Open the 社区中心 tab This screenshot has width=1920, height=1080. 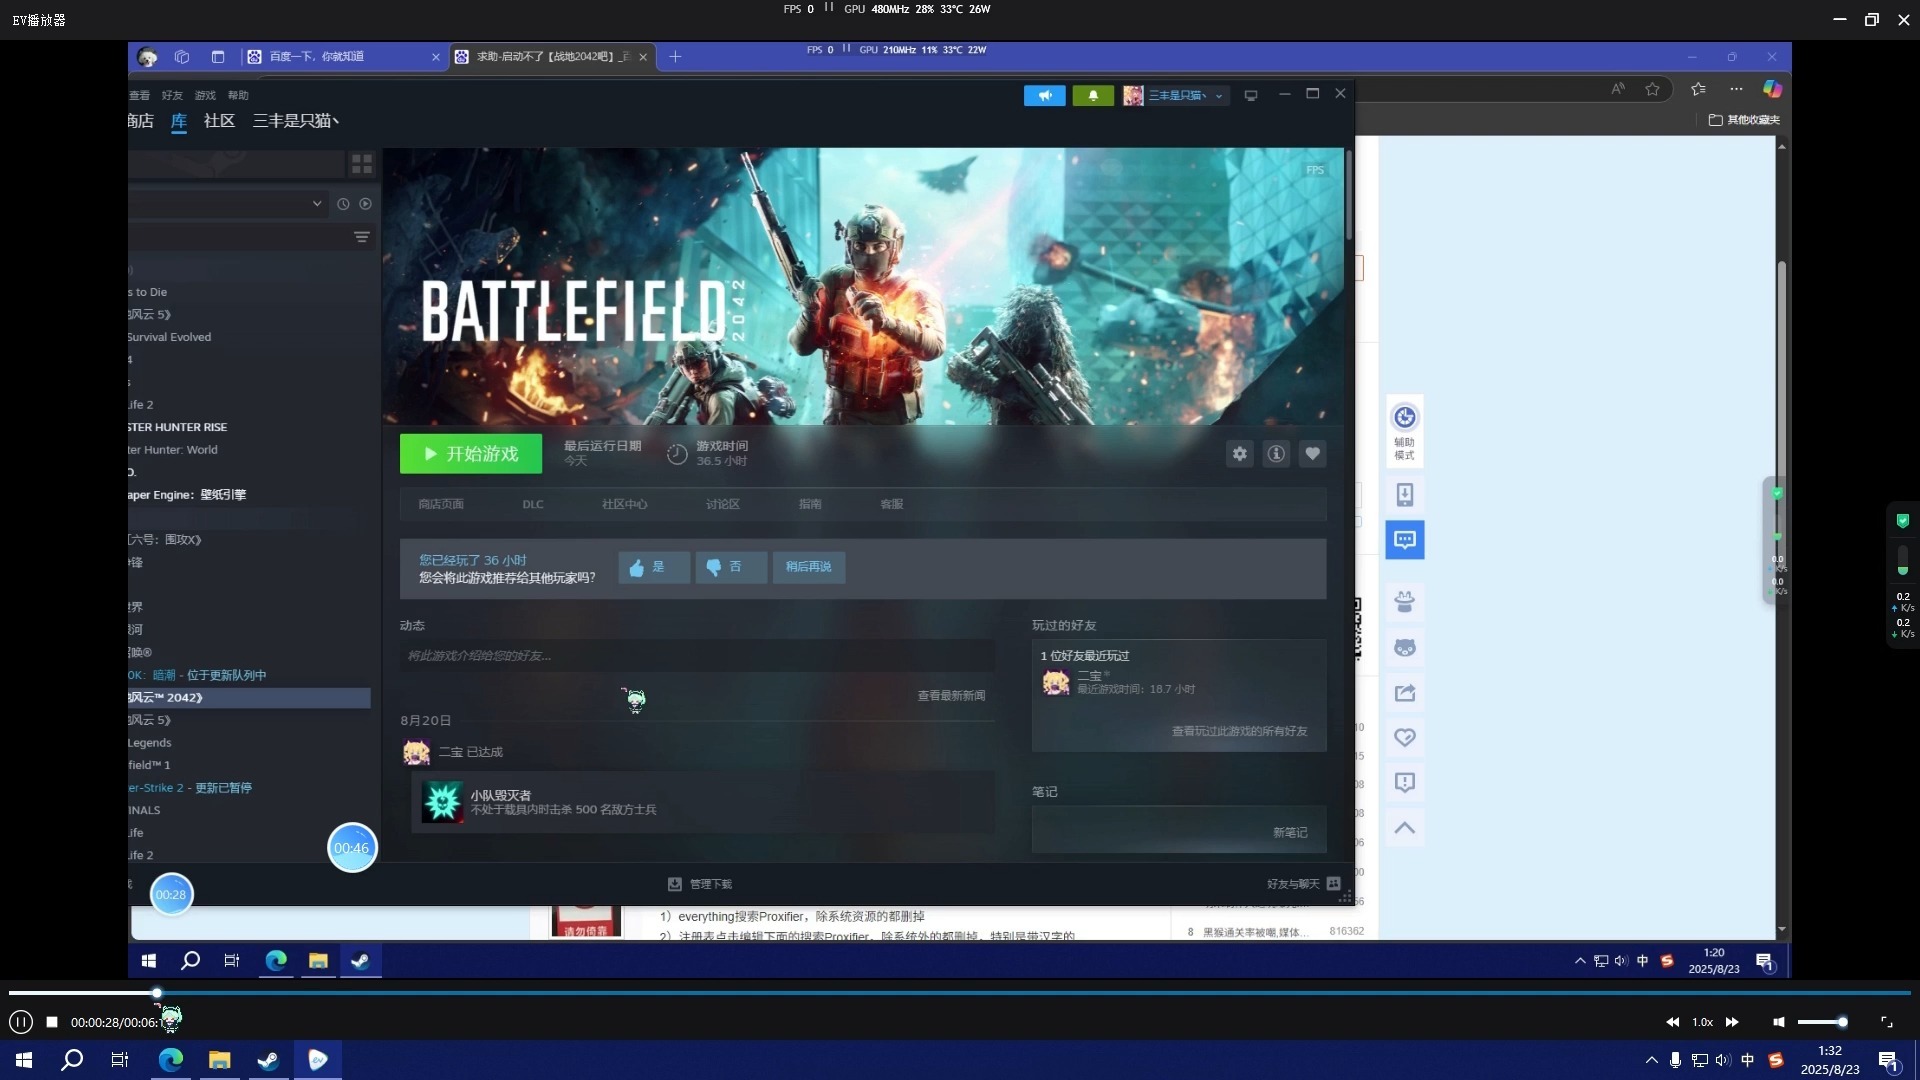pos(624,504)
